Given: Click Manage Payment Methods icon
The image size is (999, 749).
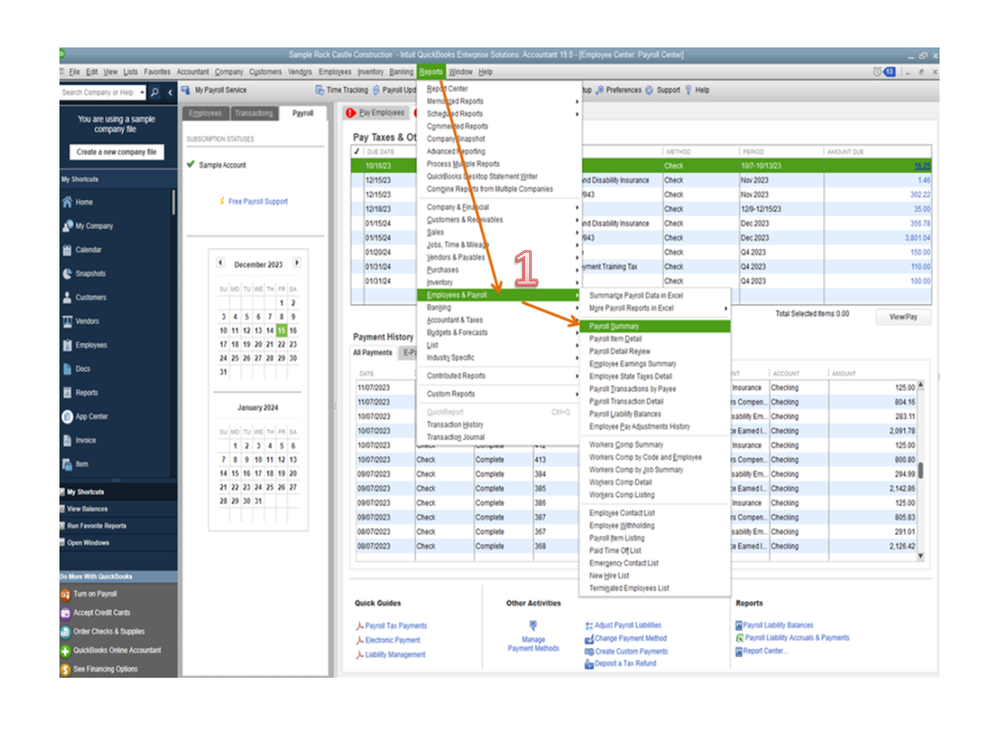Looking at the screenshot, I should 533,625.
